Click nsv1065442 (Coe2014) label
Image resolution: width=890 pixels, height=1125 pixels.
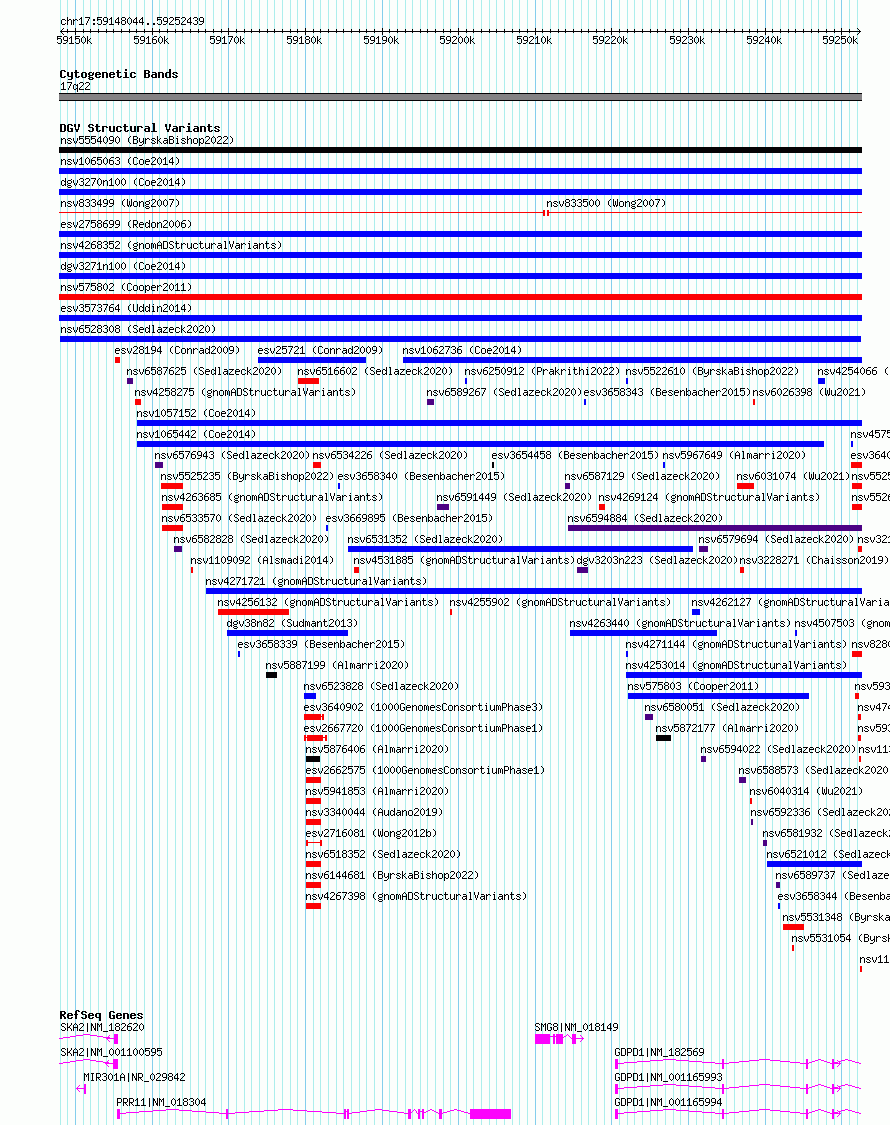196,434
